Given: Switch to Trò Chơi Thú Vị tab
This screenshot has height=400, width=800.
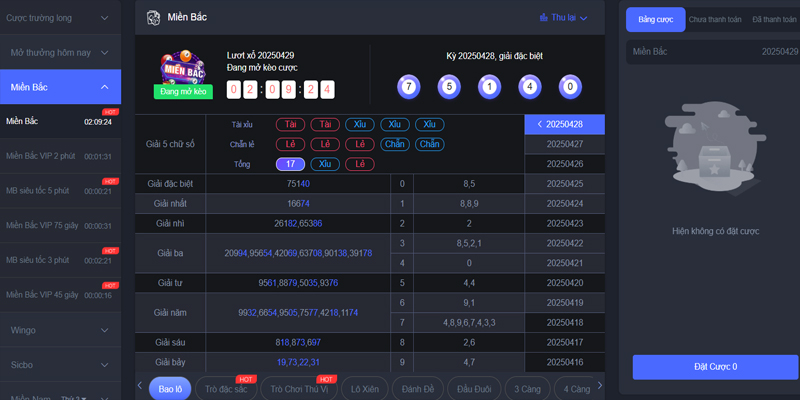Looking at the screenshot, I should click(x=299, y=389).
